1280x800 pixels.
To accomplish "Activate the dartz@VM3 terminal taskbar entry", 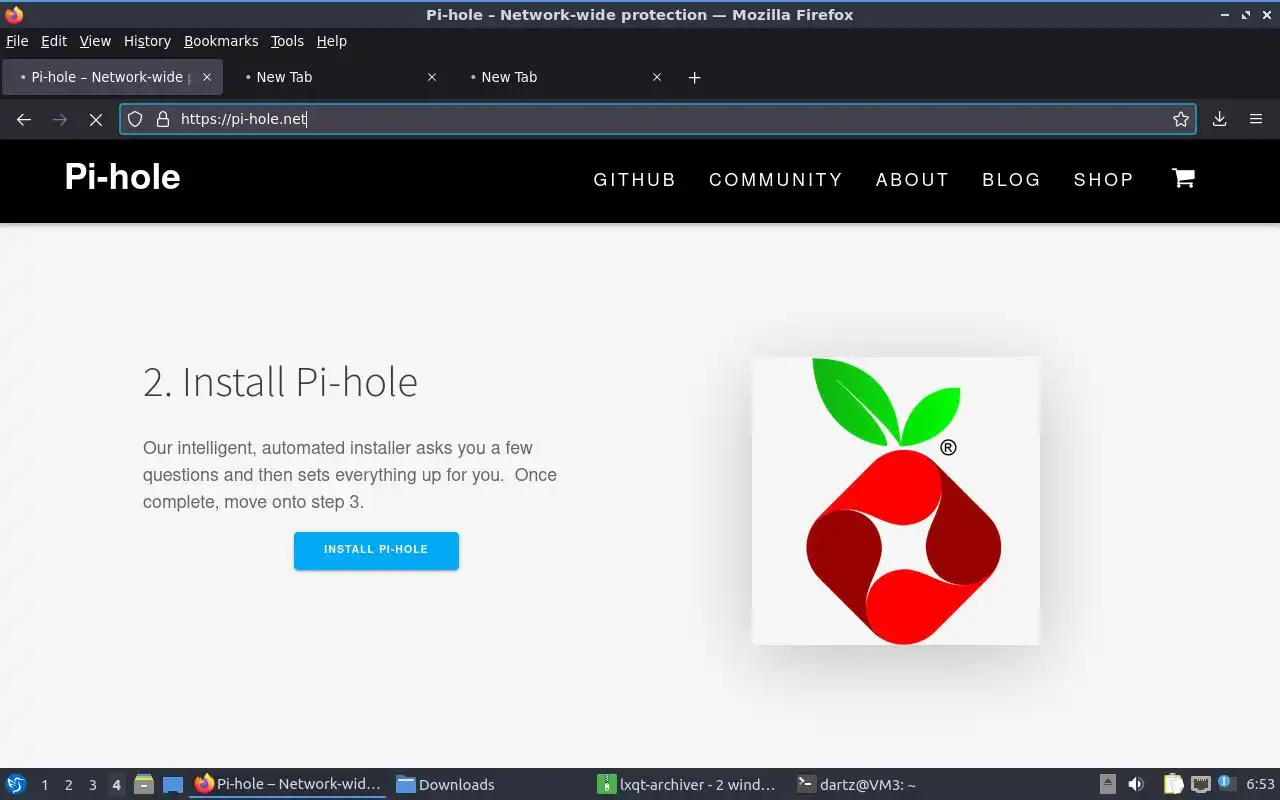I will point(890,784).
